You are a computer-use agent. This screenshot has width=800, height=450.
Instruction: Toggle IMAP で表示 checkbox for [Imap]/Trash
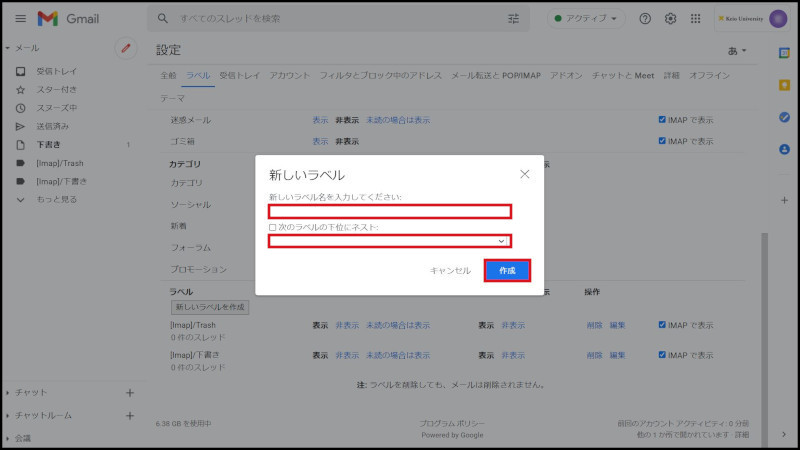pyautogui.click(x=662, y=325)
